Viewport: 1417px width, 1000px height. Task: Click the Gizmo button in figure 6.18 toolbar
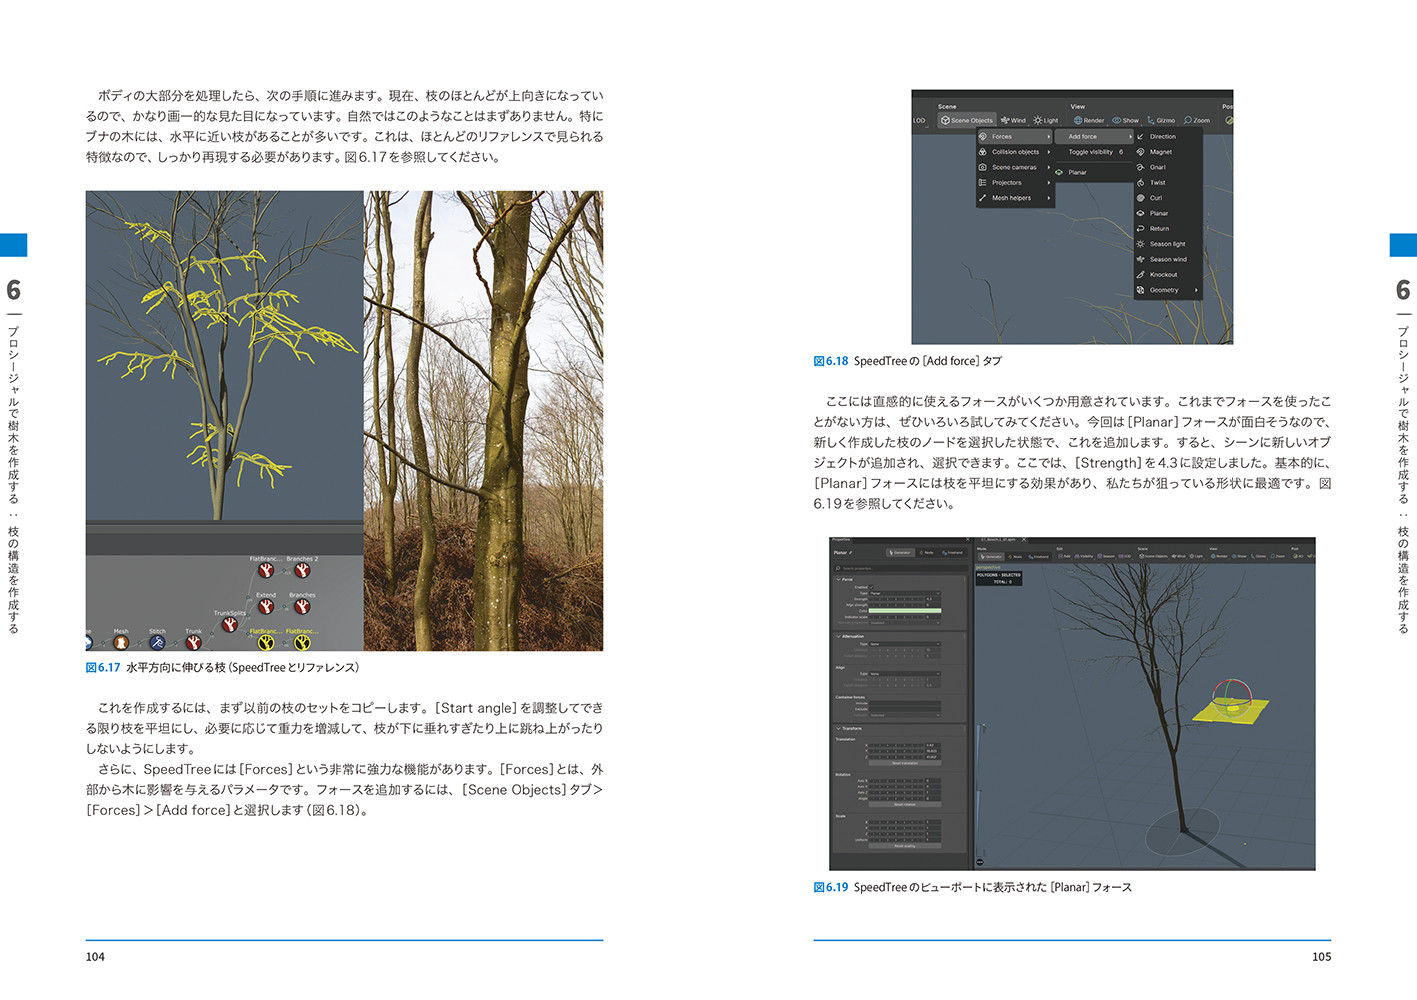[x=1161, y=120]
